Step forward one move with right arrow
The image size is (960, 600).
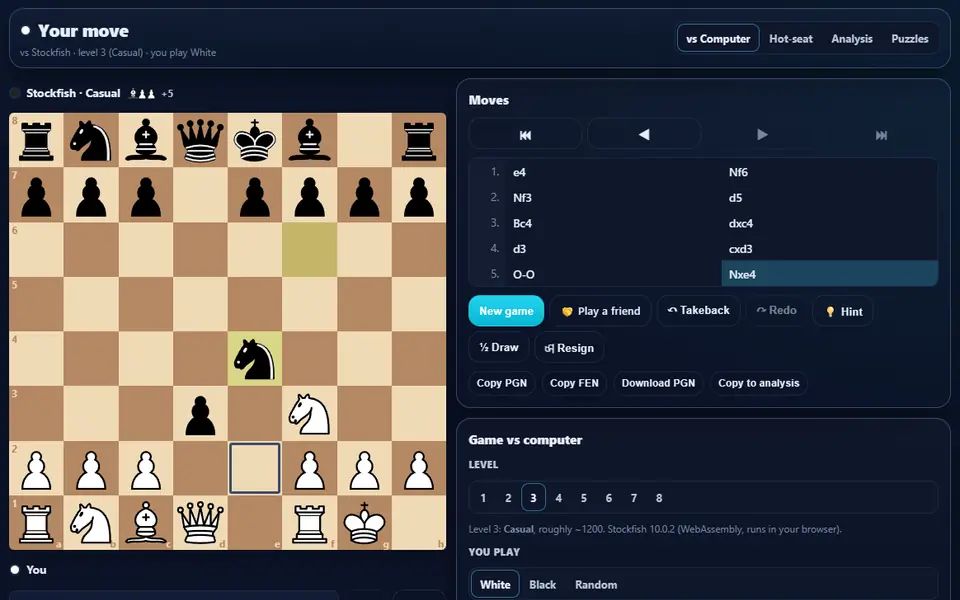[x=762, y=134]
